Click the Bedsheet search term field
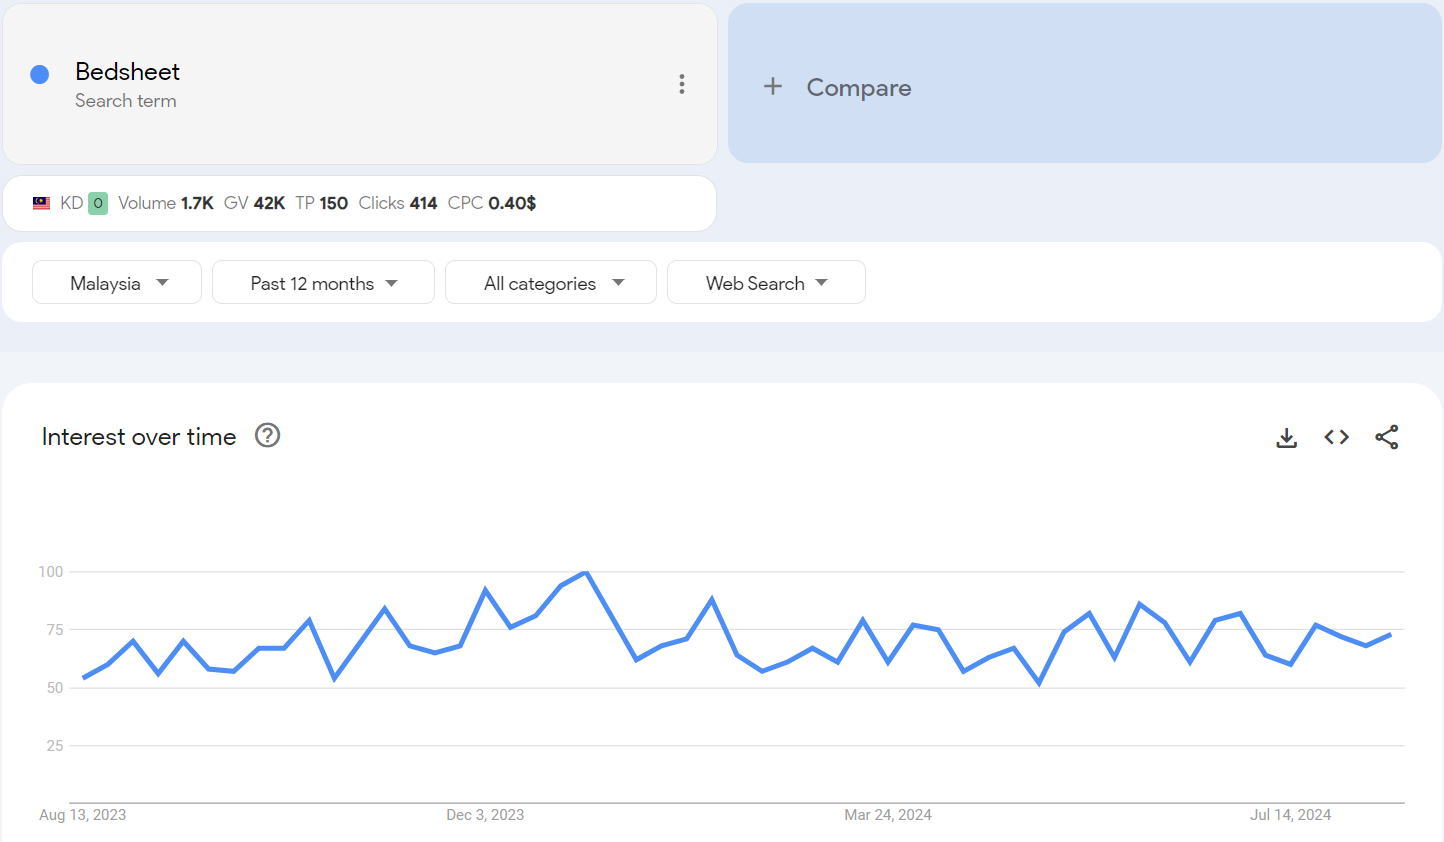The image size is (1444, 842). tap(128, 72)
